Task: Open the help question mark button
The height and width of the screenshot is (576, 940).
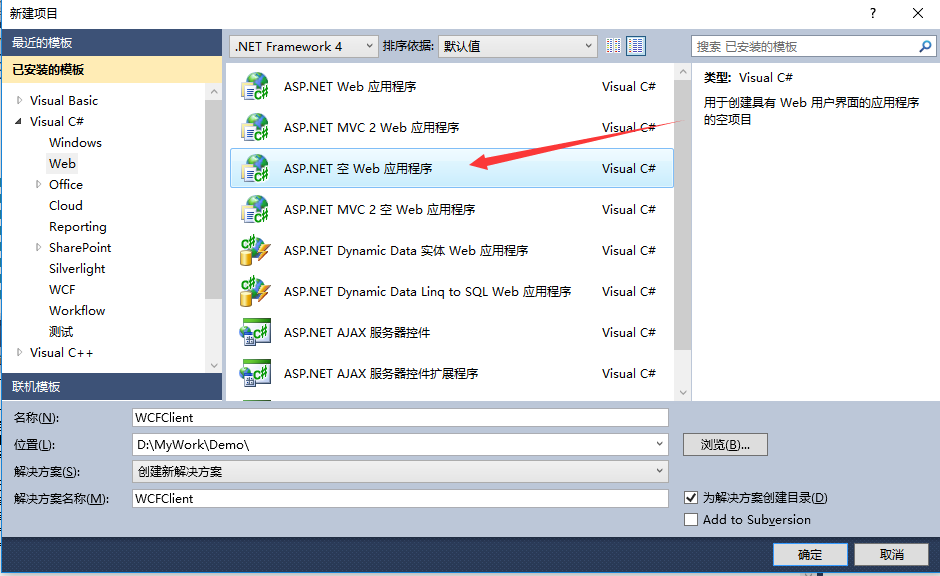Action: [x=873, y=13]
